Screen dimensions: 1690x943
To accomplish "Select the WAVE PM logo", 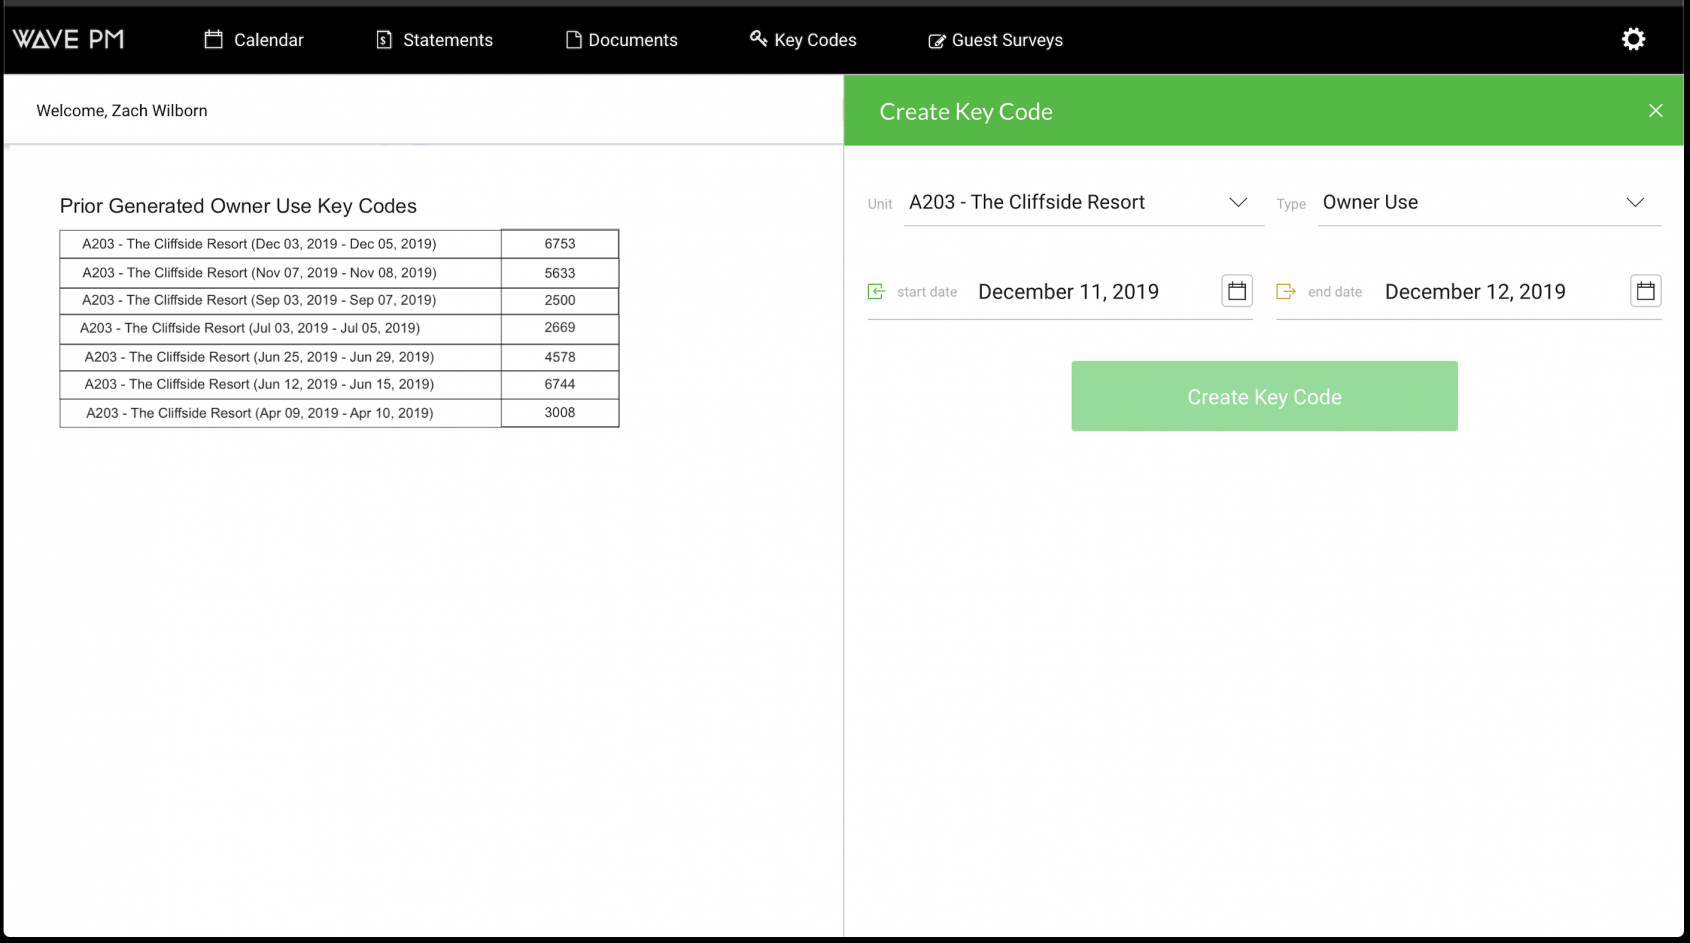I will pos(67,39).
